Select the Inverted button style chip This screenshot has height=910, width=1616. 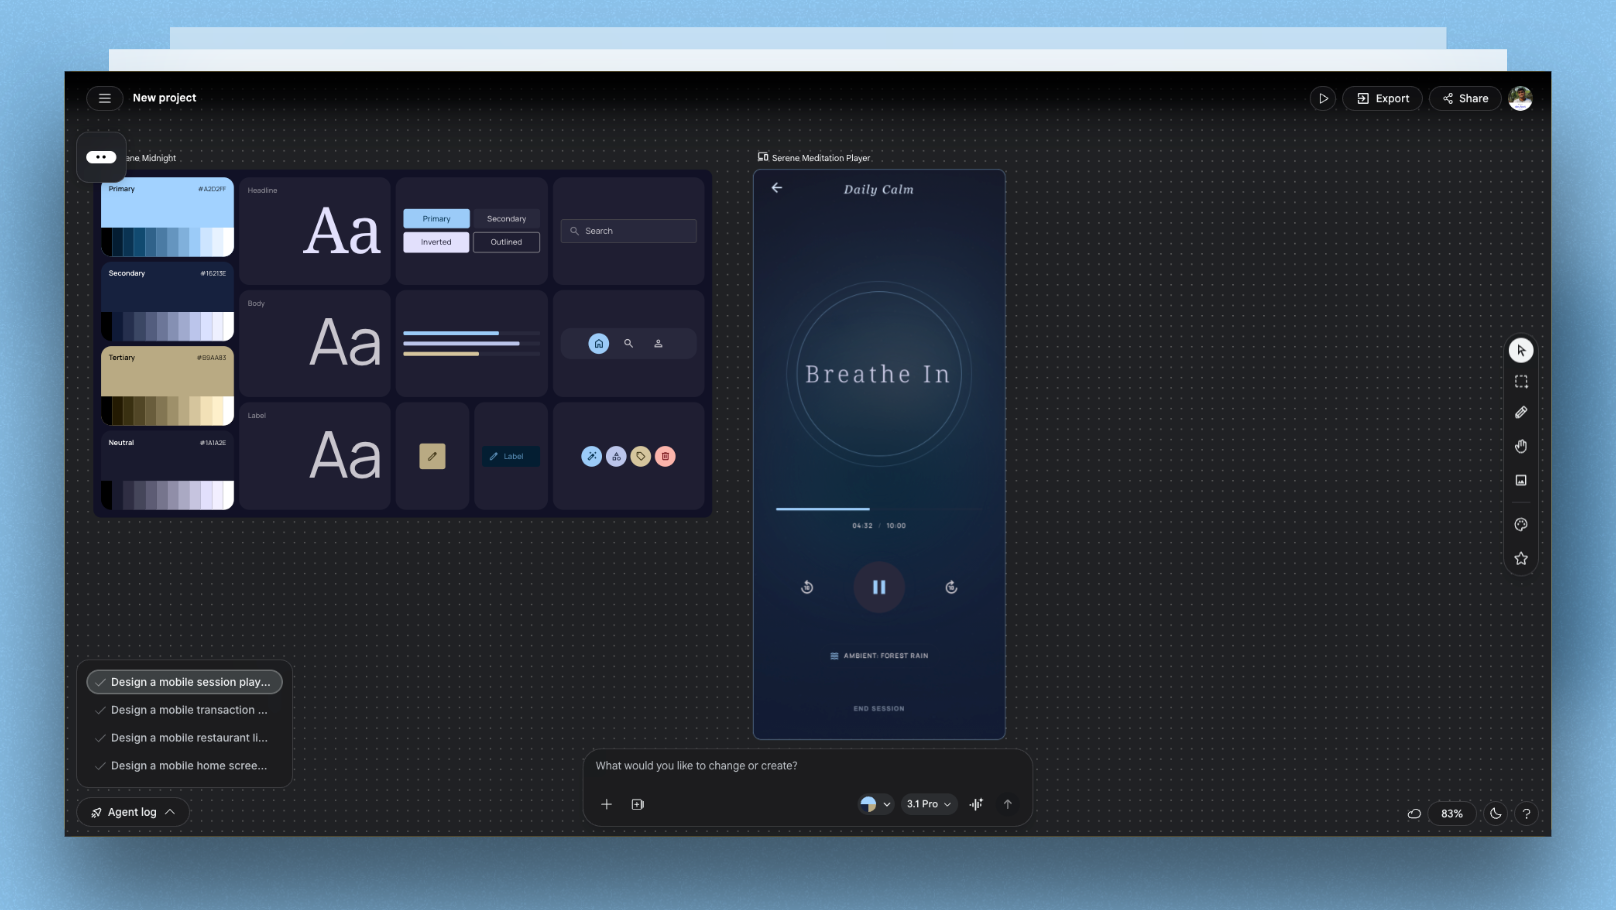coord(435,241)
